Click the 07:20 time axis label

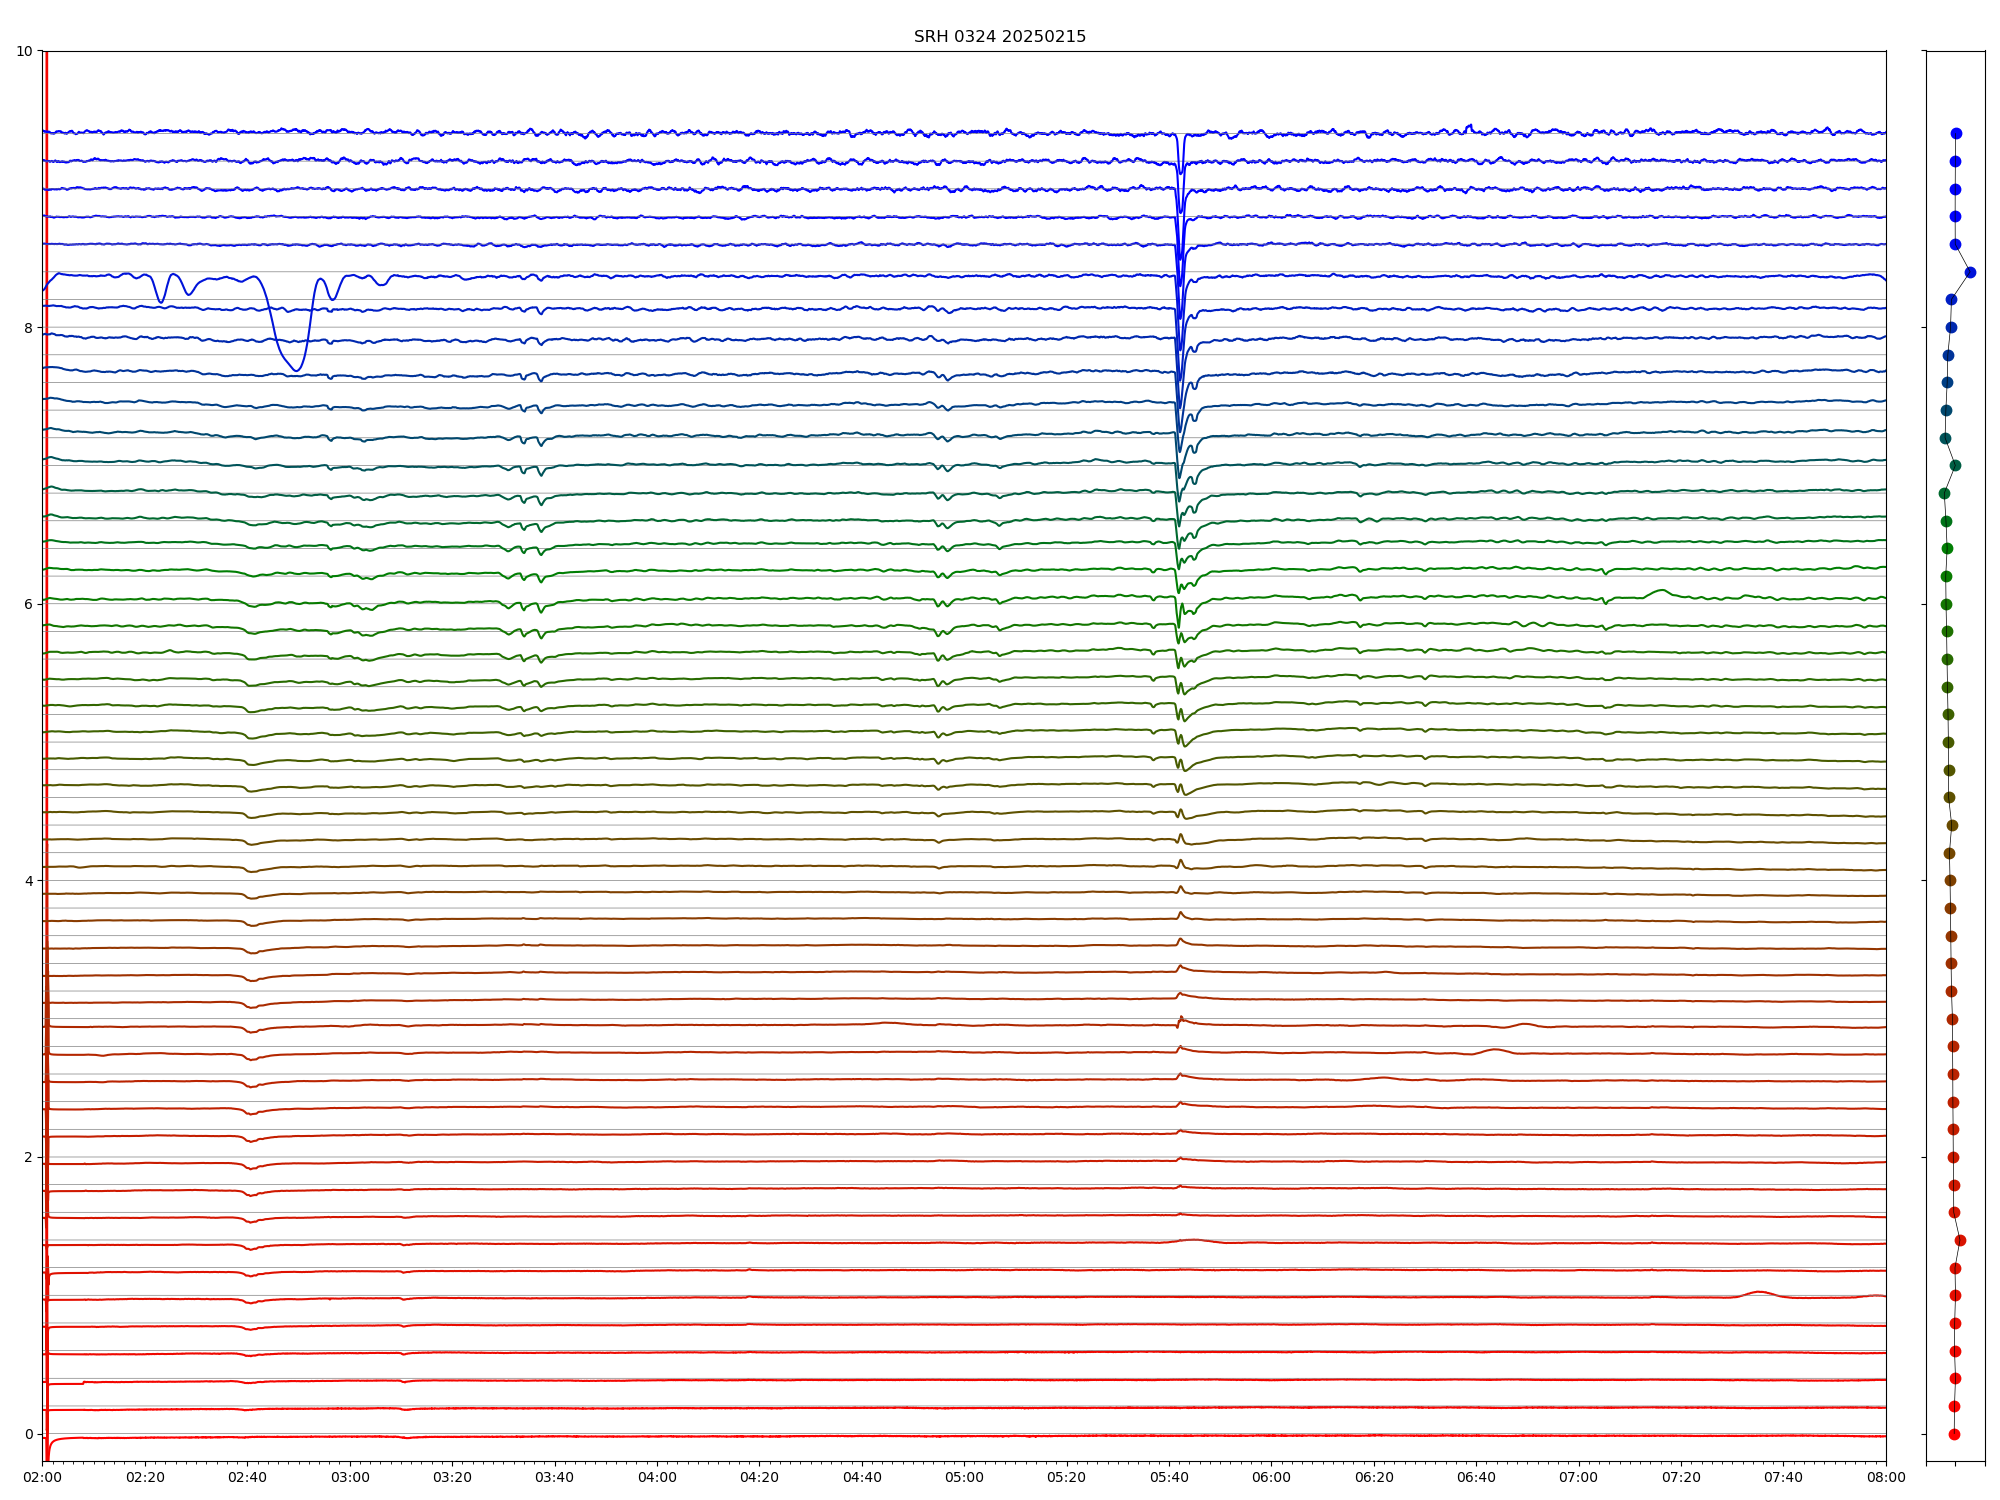(x=1681, y=1477)
